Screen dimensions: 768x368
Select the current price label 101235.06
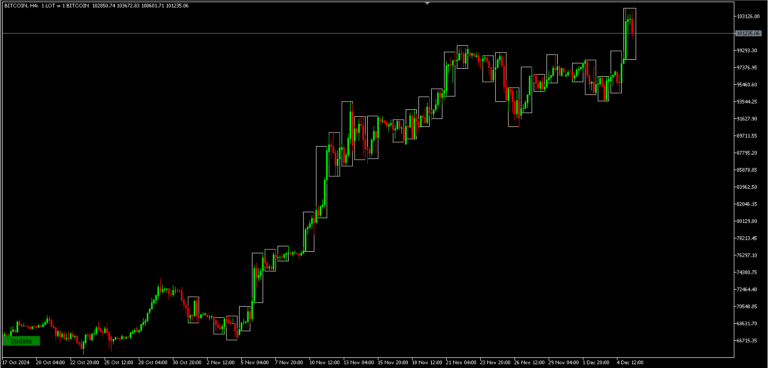click(x=749, y=33)
